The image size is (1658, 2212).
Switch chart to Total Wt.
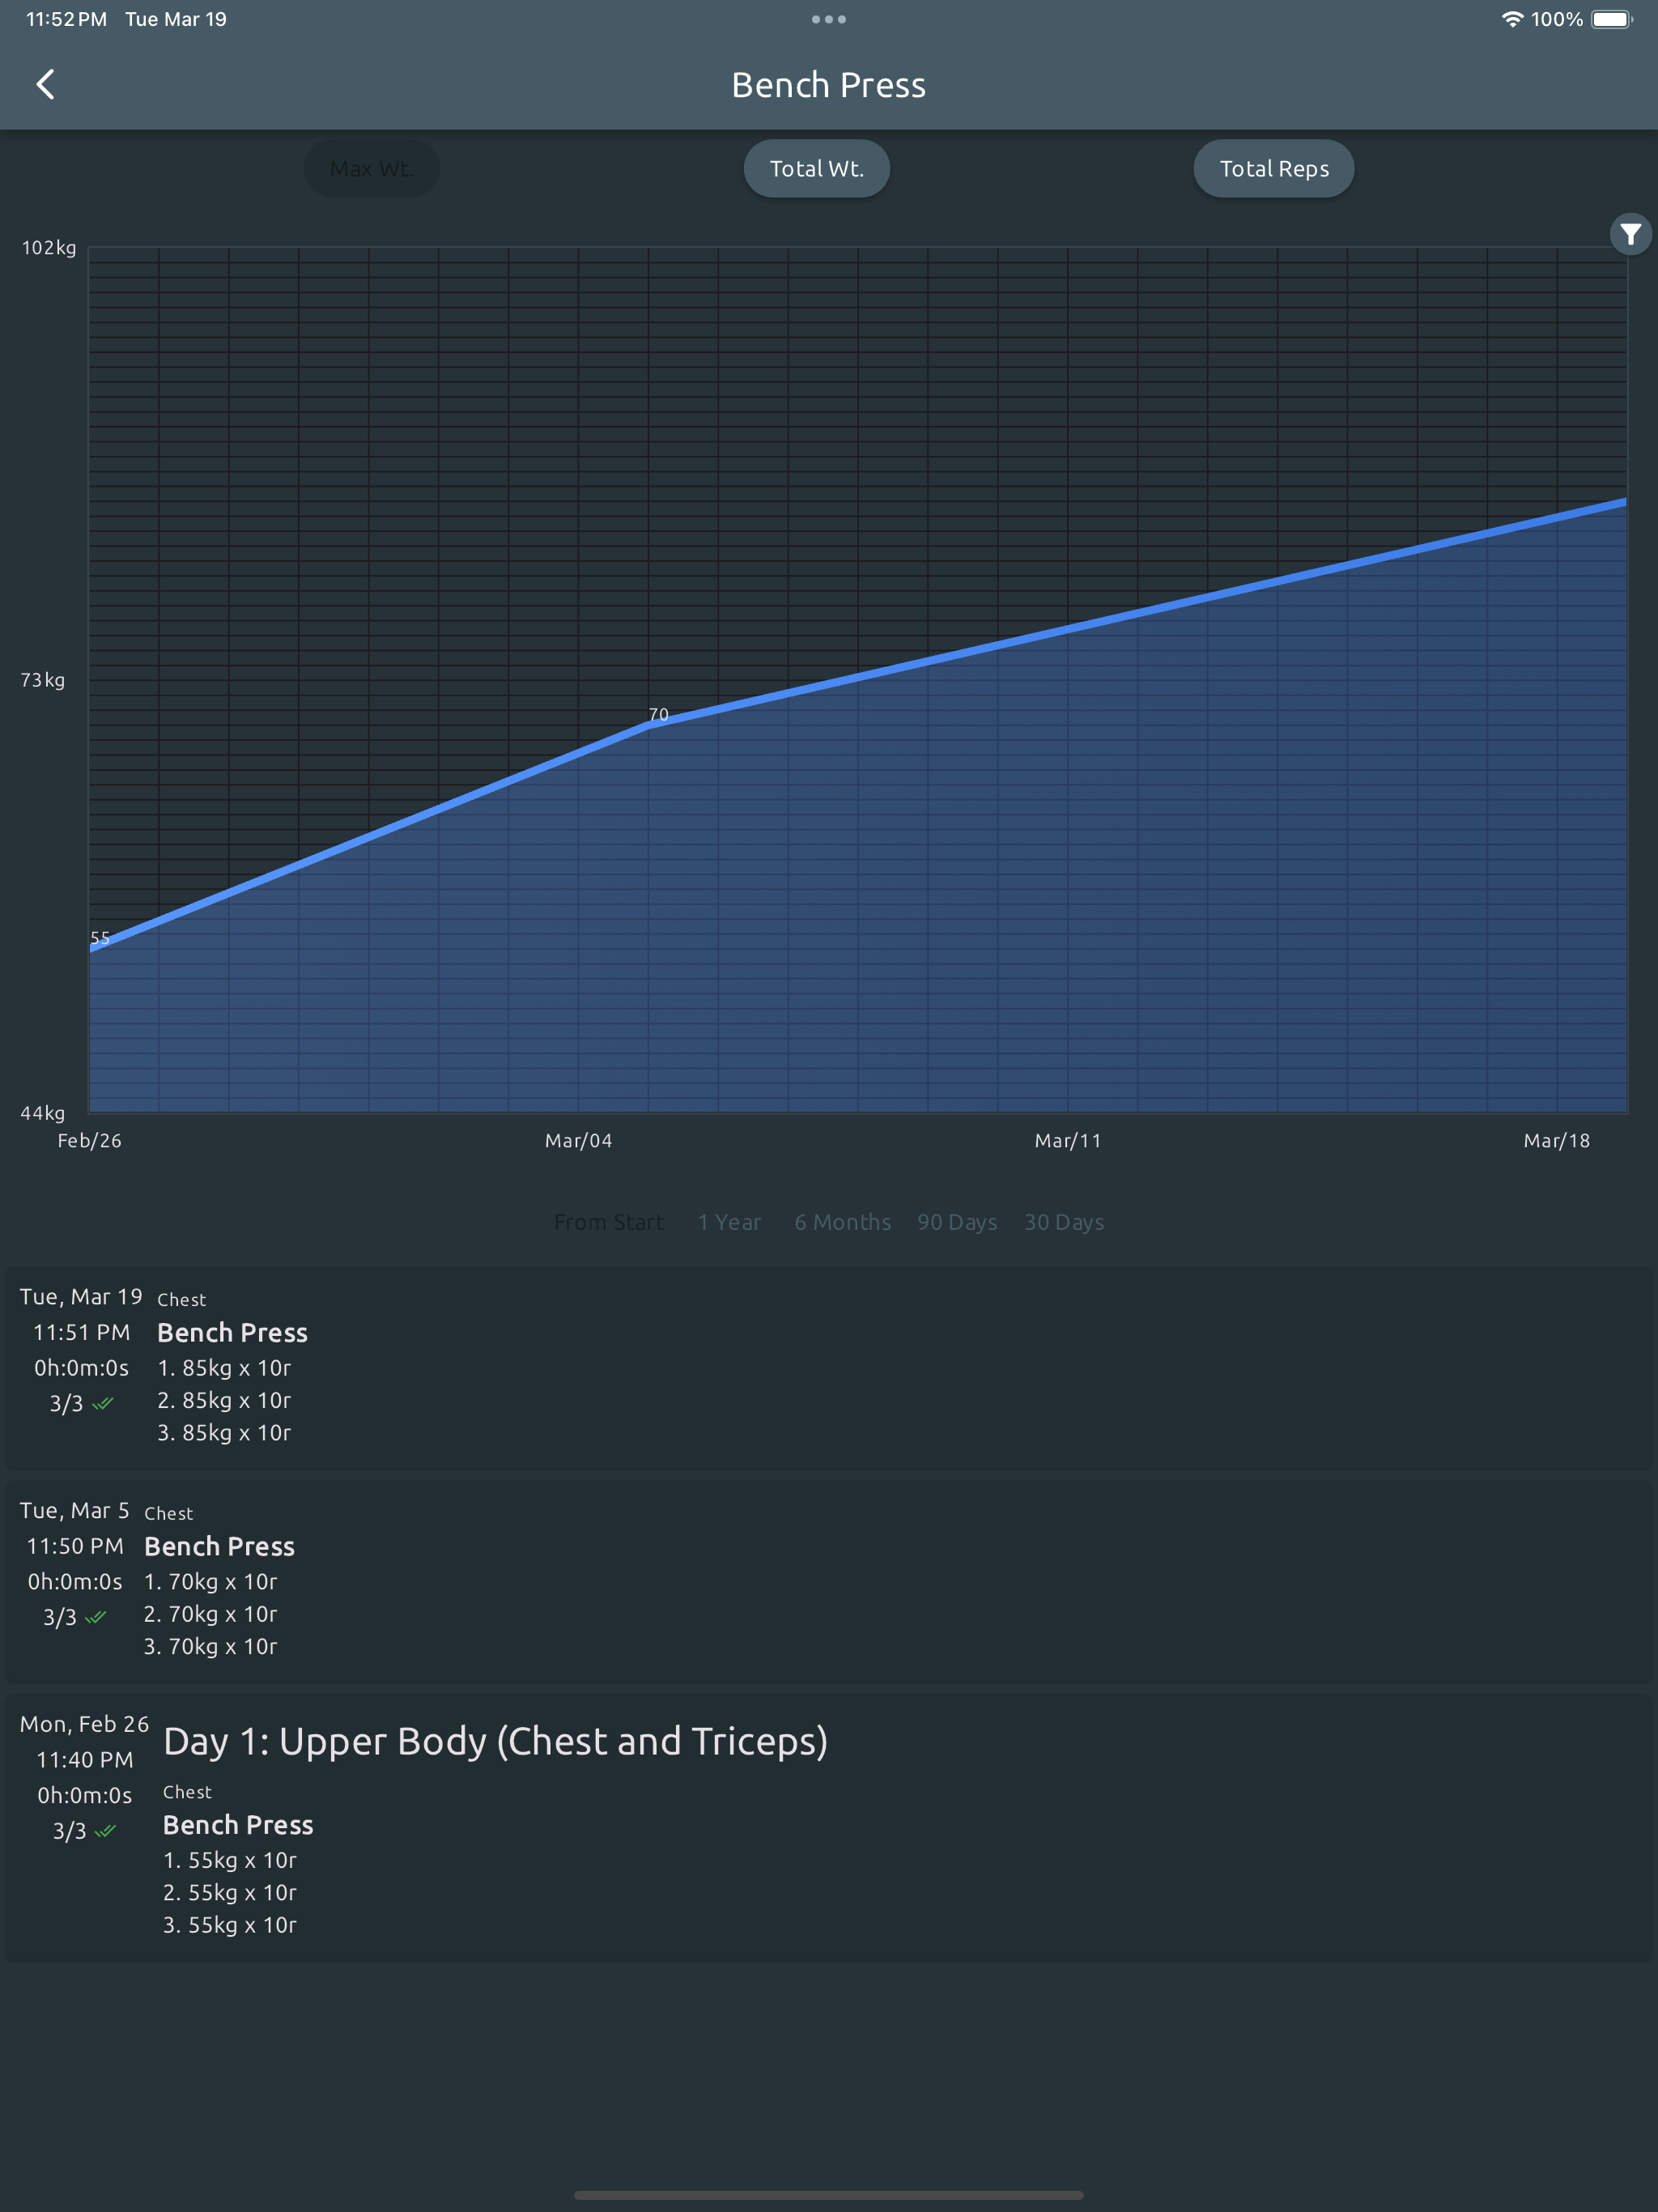tap(817, 169)
